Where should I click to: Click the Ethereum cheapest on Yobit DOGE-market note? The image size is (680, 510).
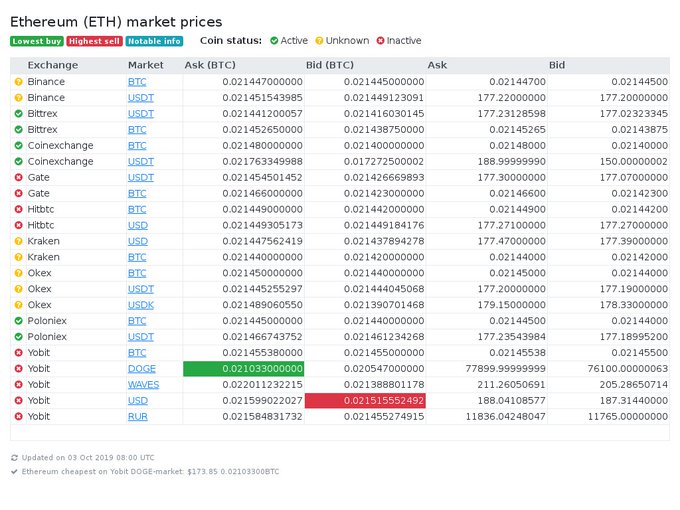pyautogui.click(x=150, y=471)
